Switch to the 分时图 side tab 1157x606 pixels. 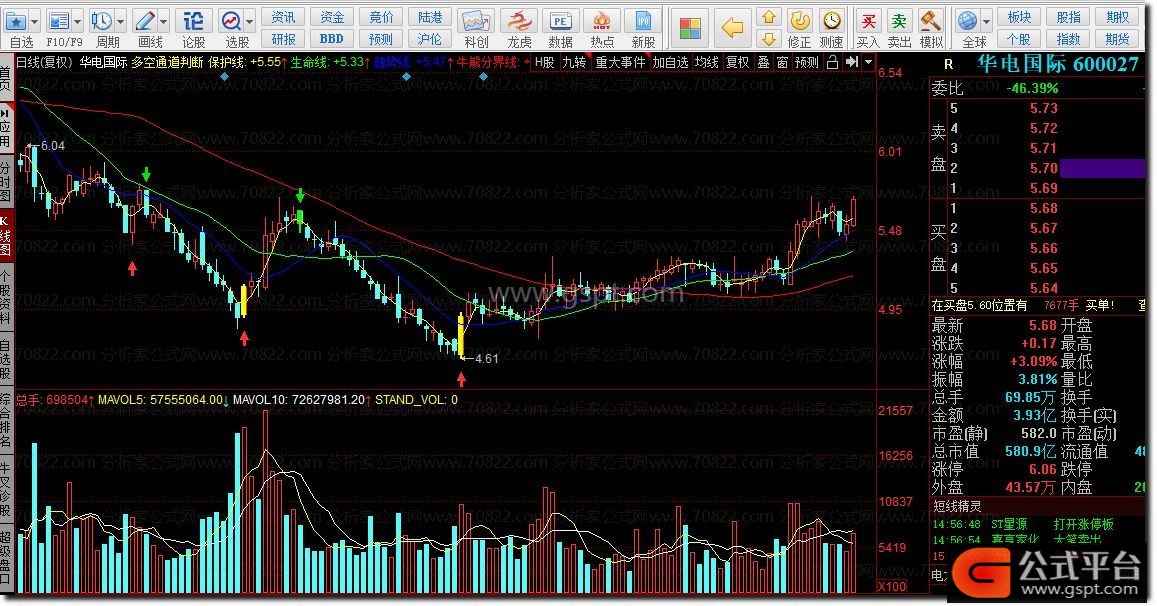point(6,180)
